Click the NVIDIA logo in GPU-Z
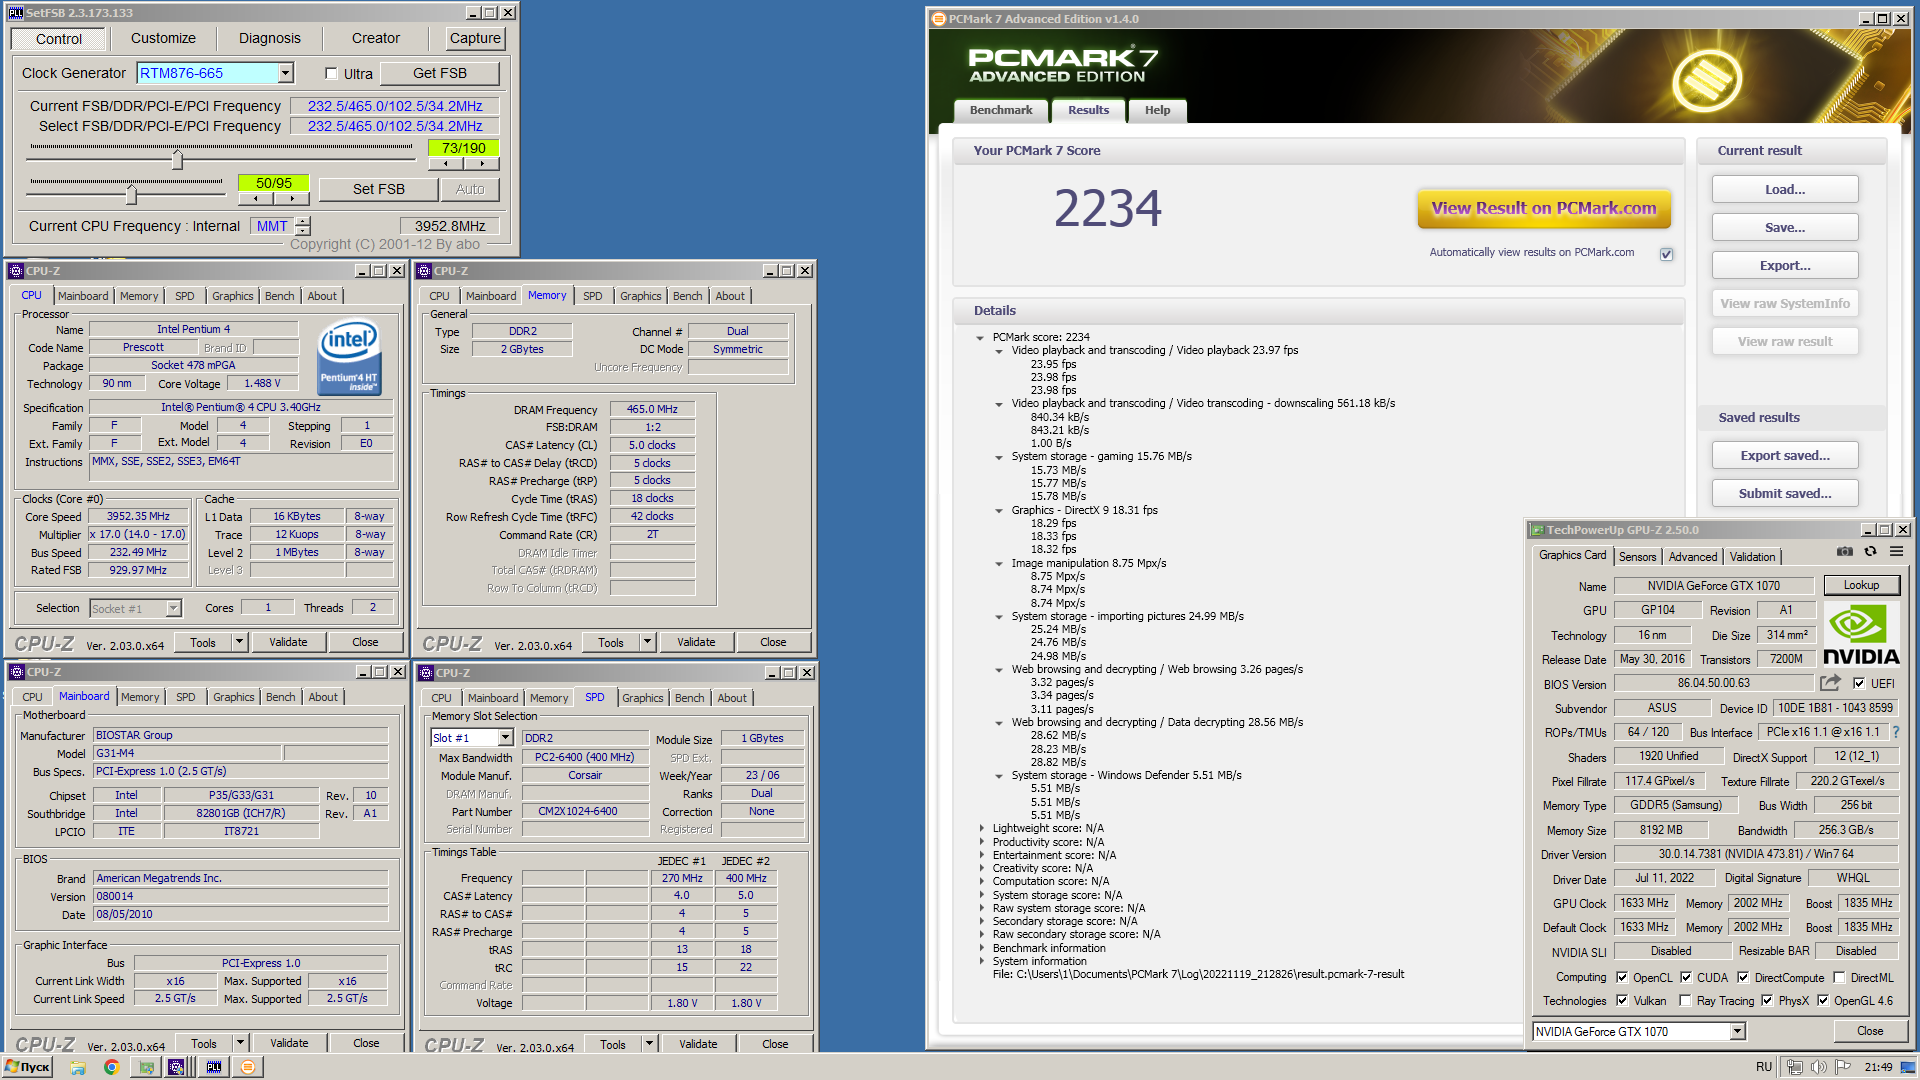This screenshot has height=1080, width=1920. tap(1860, 635)
